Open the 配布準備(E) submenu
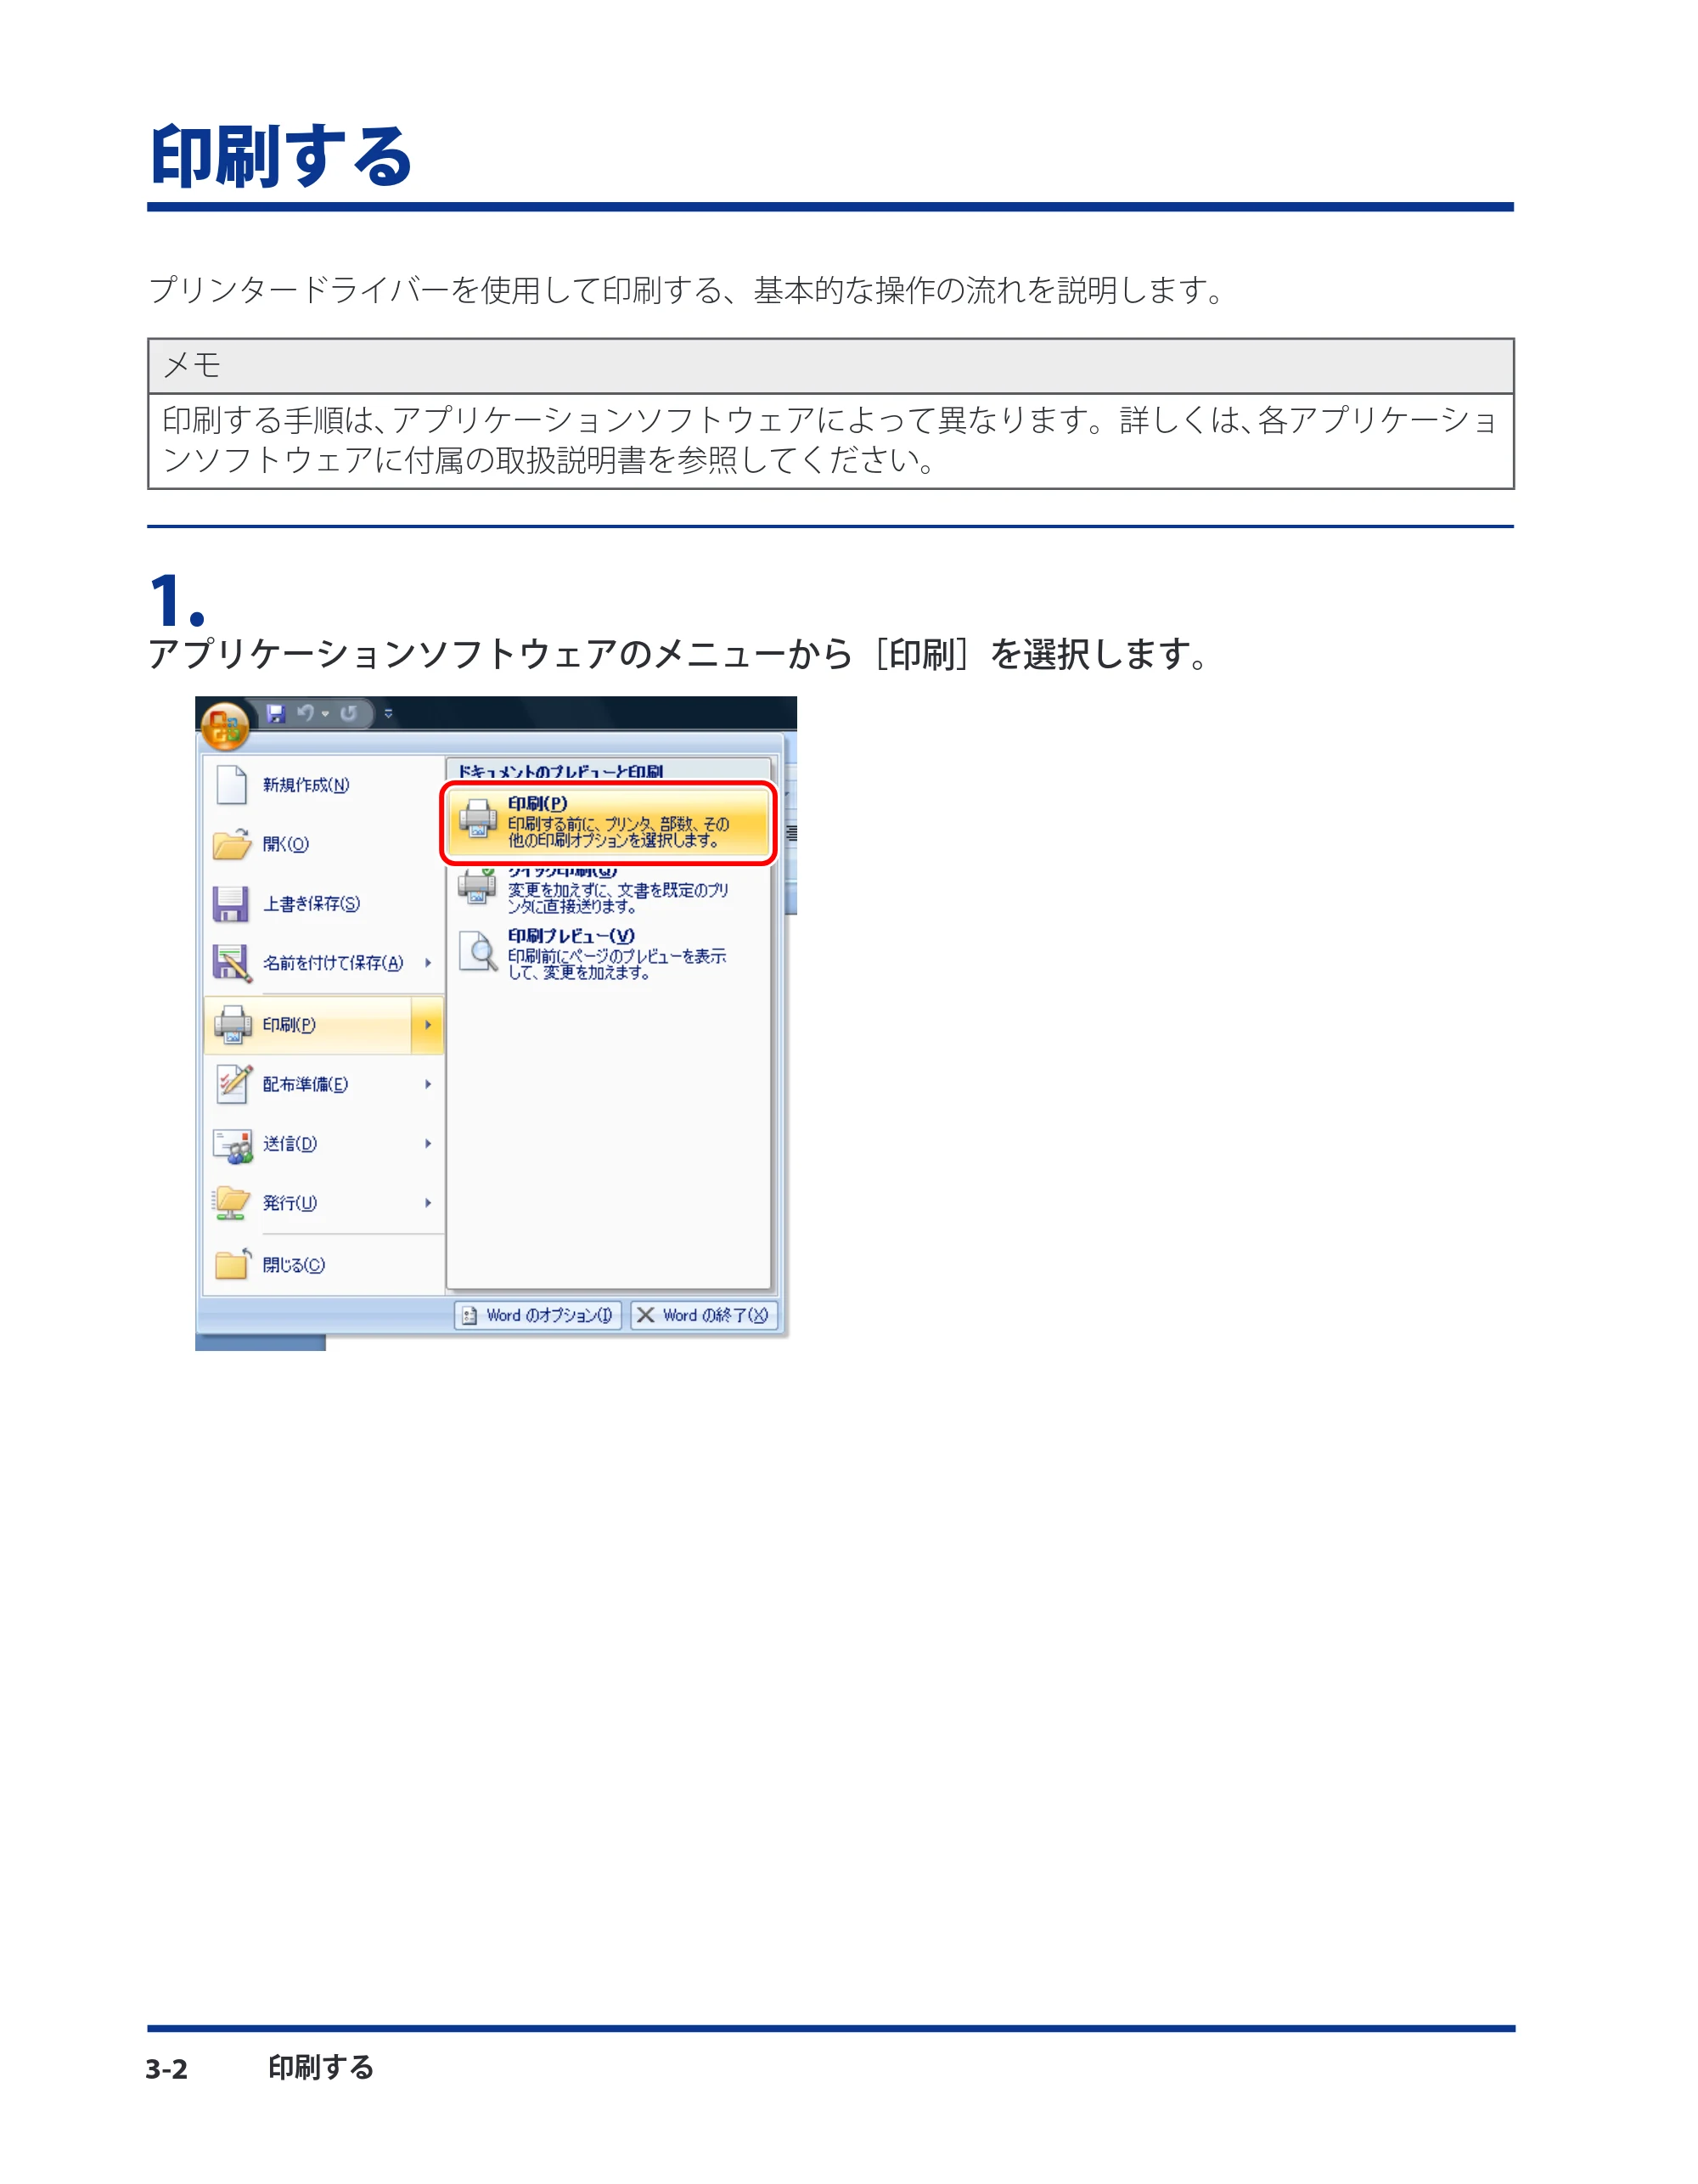The image size is (1698, 2184). coord(323,1084)
